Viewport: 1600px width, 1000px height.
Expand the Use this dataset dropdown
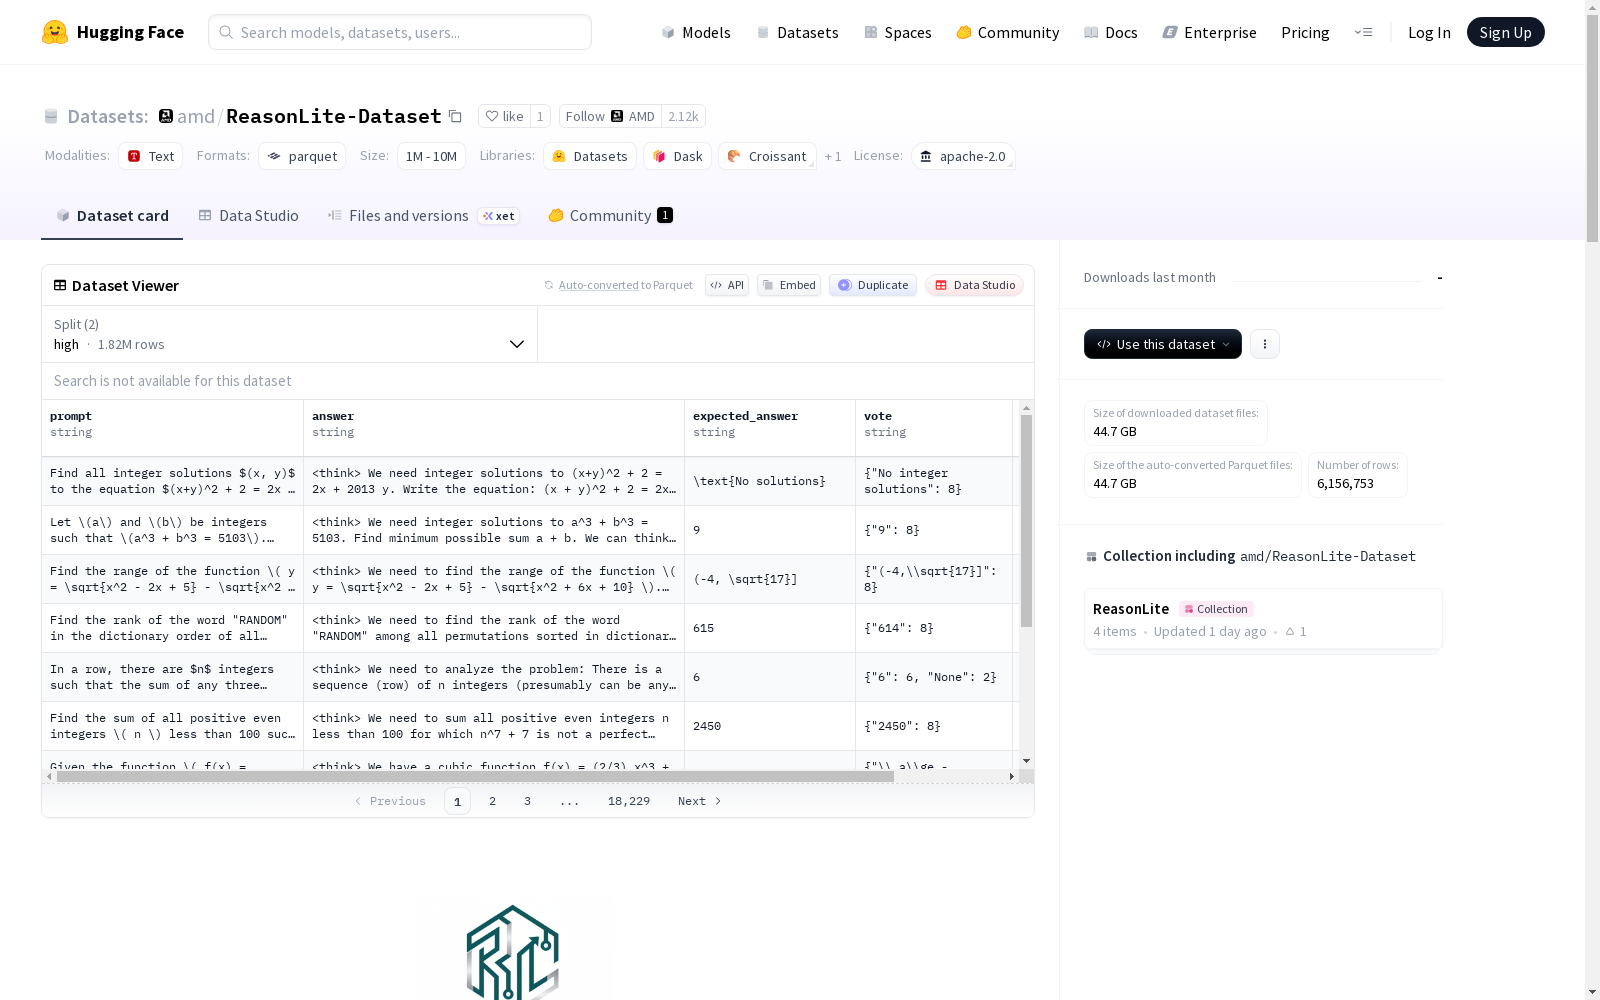(x=1163, y=344)
